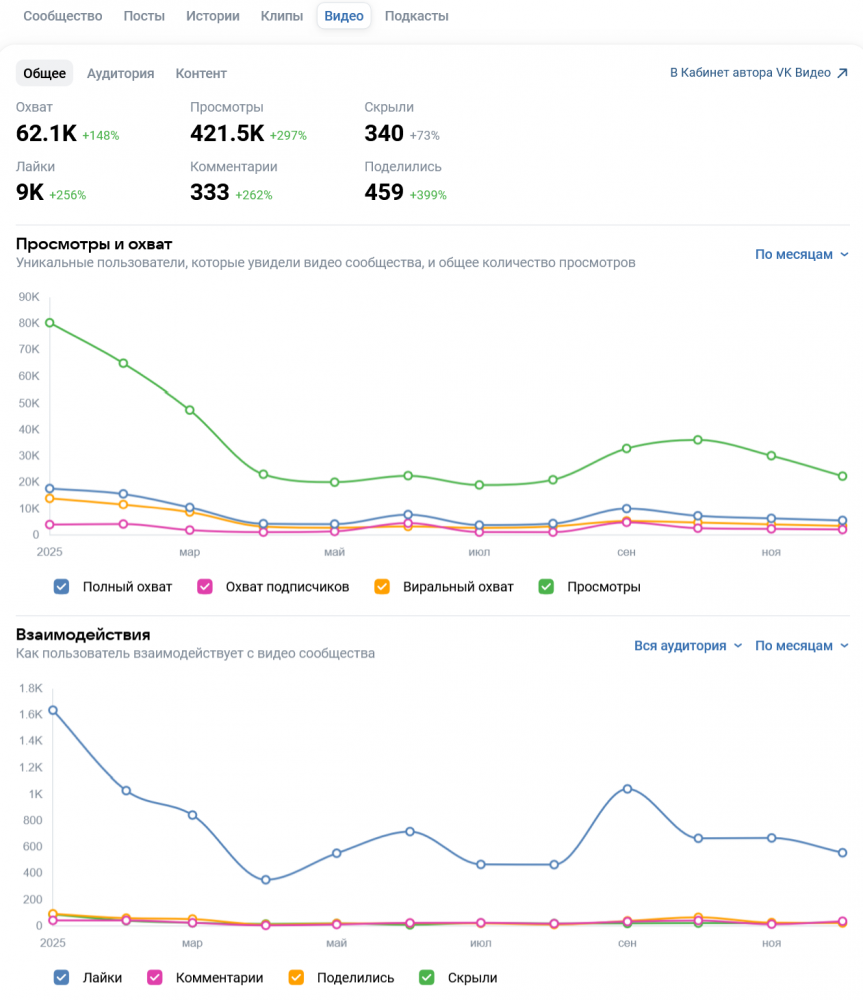
Task: Toggle the Лайки legend checkbox
Action: (x=61, y=978)
